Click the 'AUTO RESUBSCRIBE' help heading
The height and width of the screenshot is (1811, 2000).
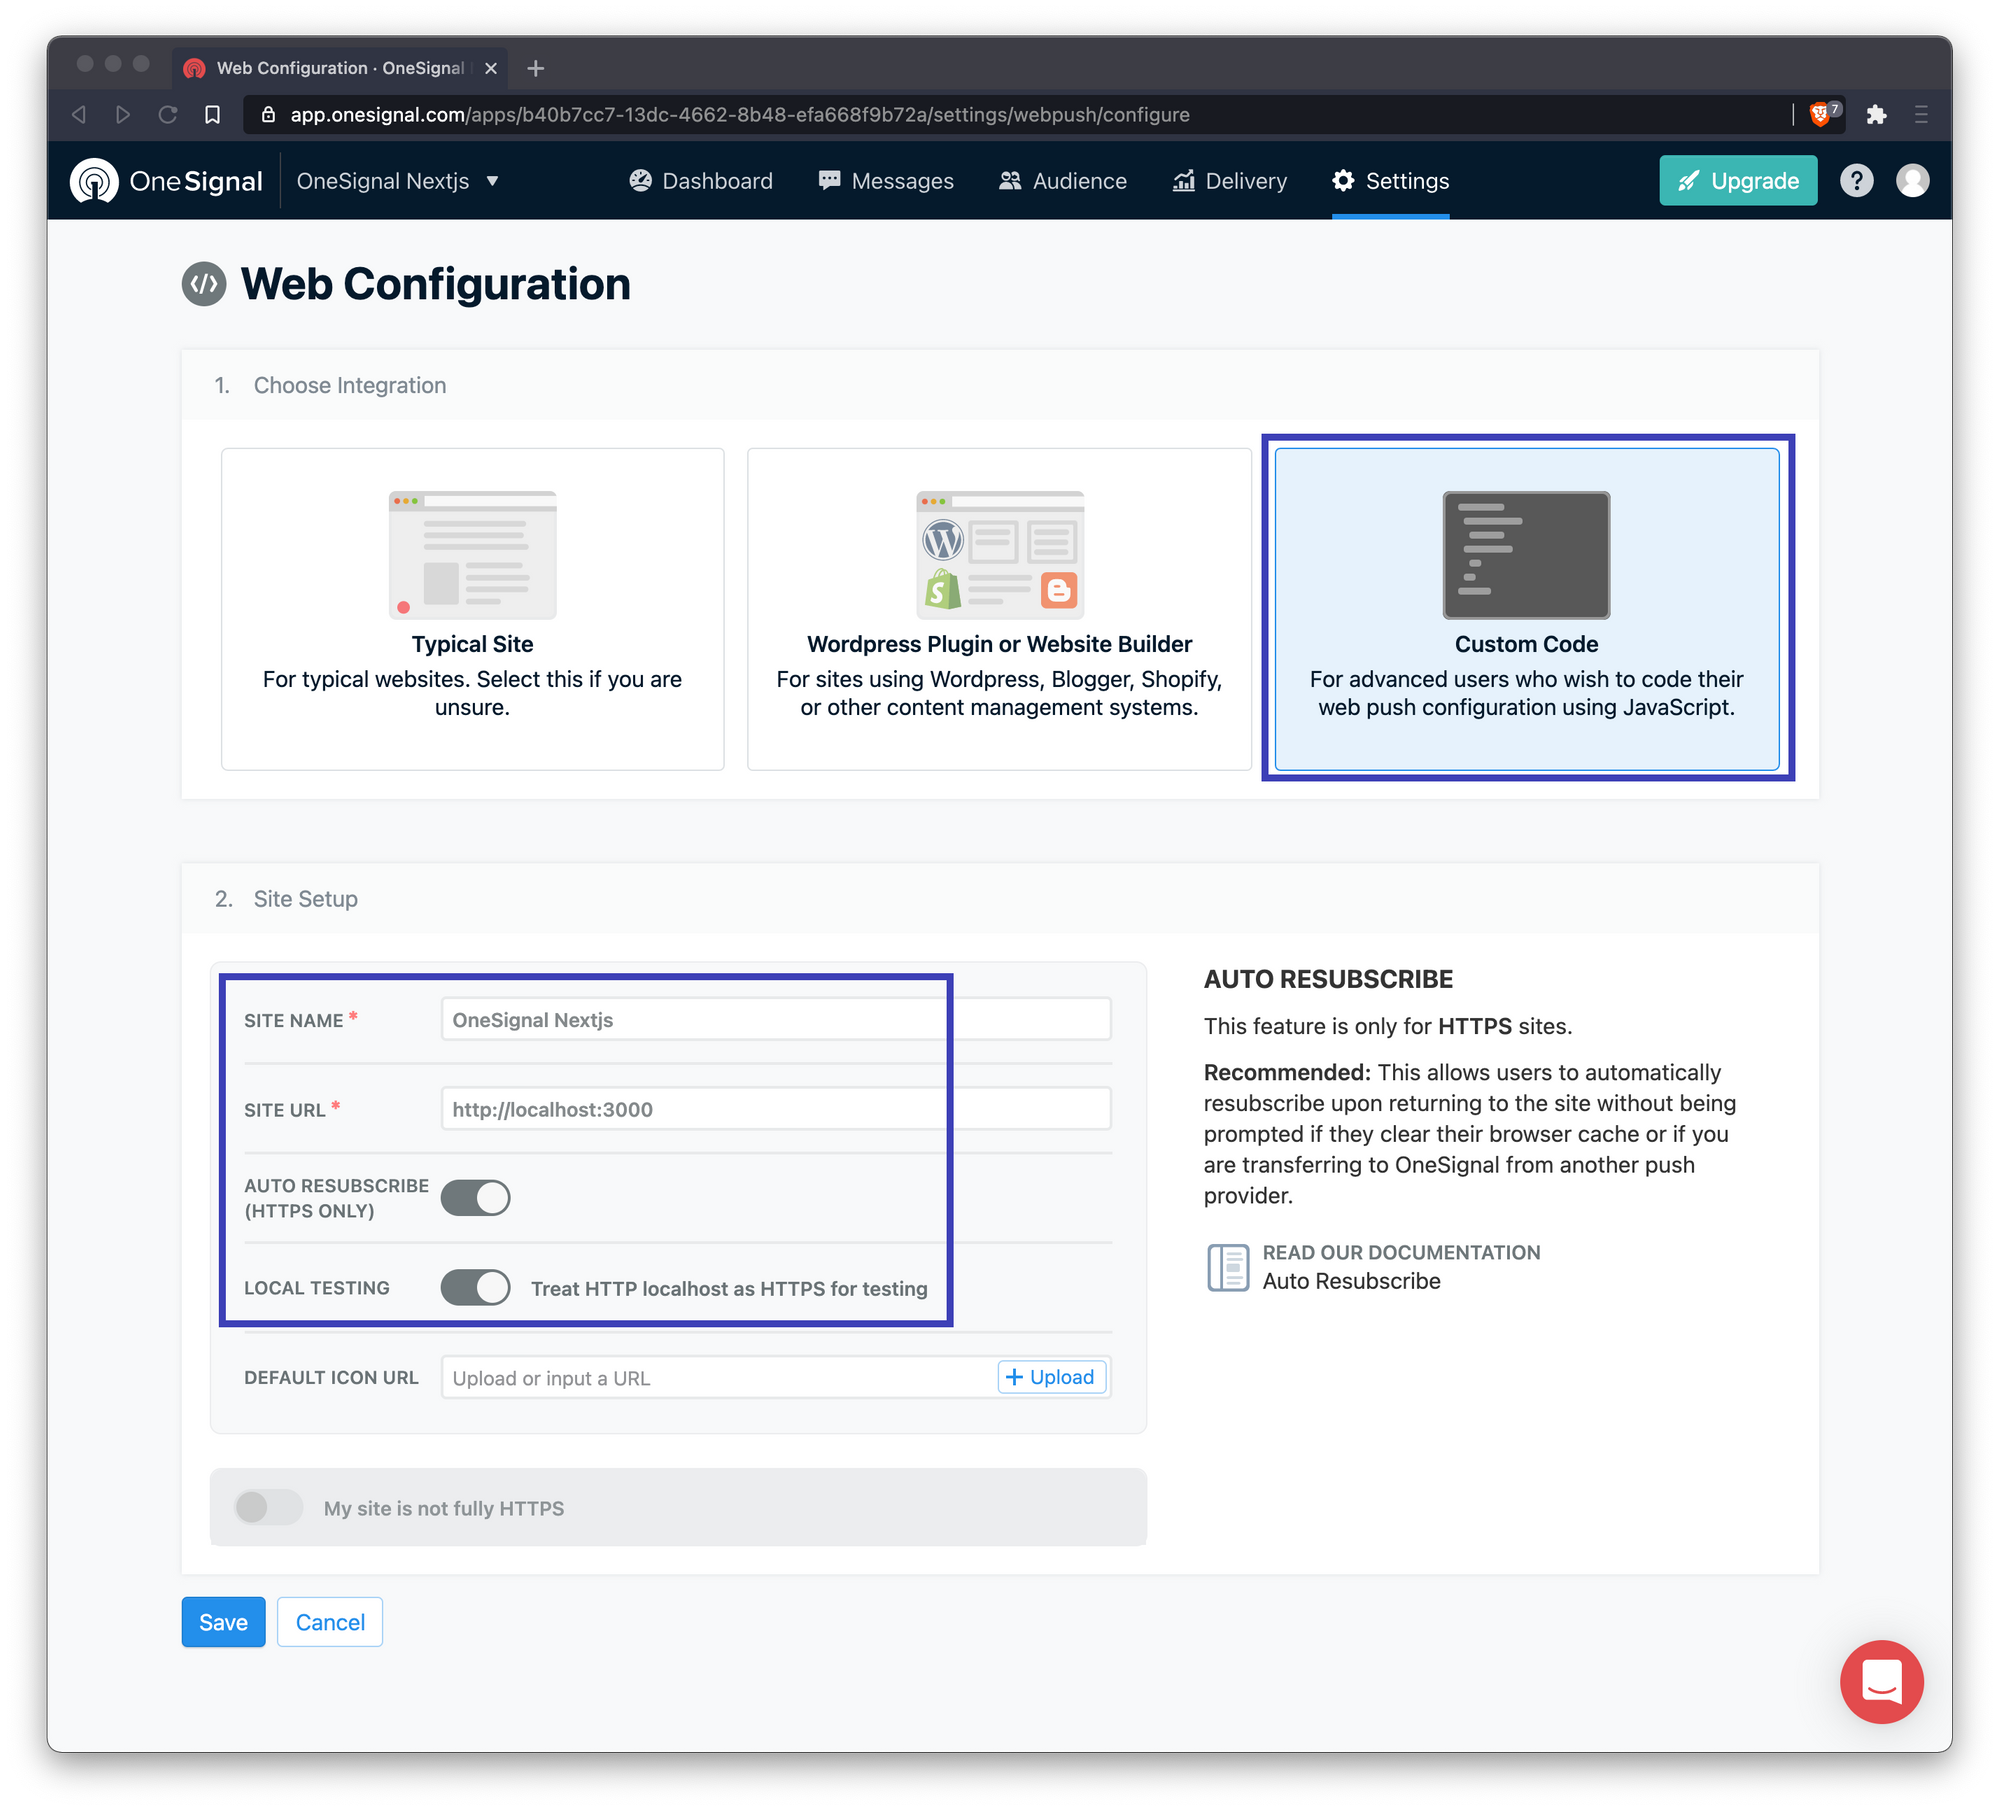click(1328, 979)
